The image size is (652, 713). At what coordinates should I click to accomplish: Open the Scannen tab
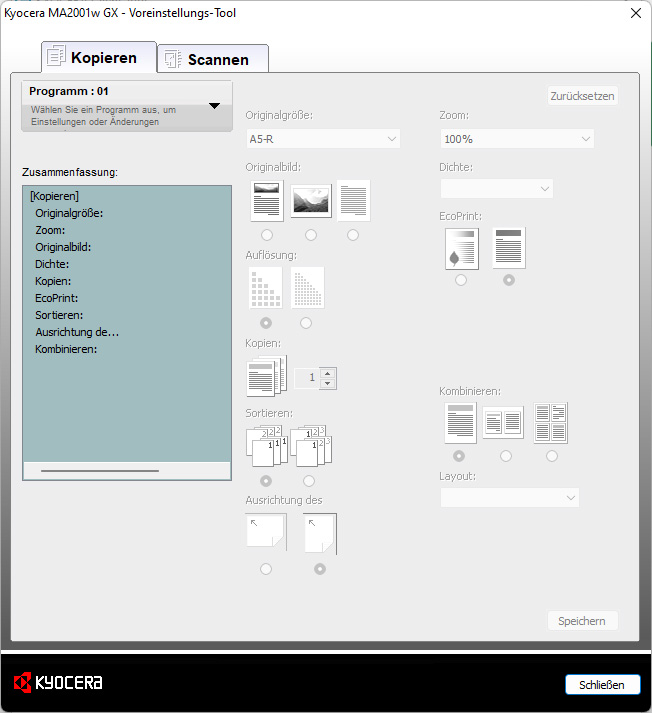(x=213, y=59)
